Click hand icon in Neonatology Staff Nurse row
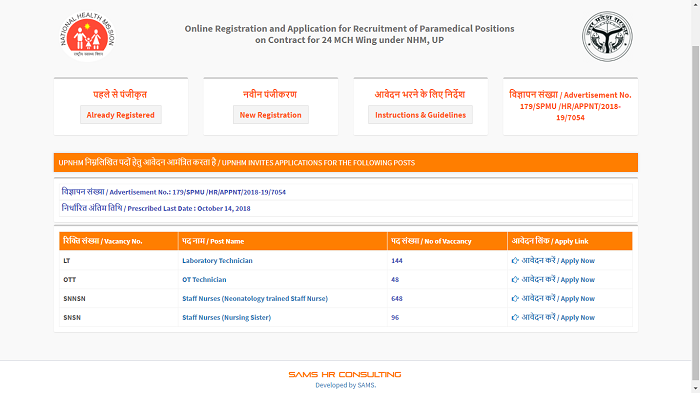 point(515,298)
